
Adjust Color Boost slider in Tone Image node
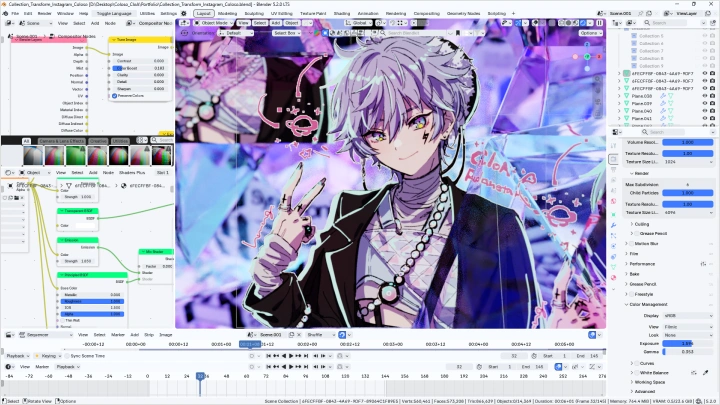139,68
